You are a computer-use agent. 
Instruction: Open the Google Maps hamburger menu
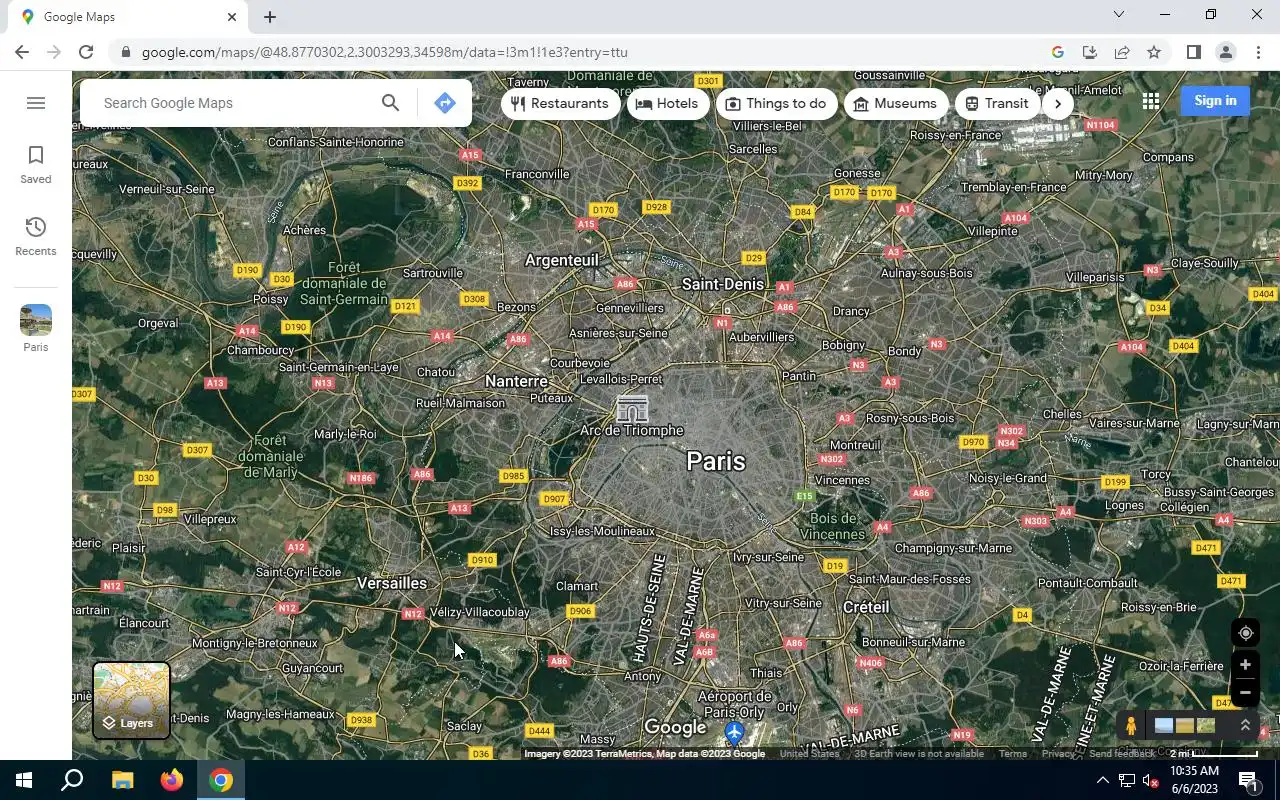36,103
